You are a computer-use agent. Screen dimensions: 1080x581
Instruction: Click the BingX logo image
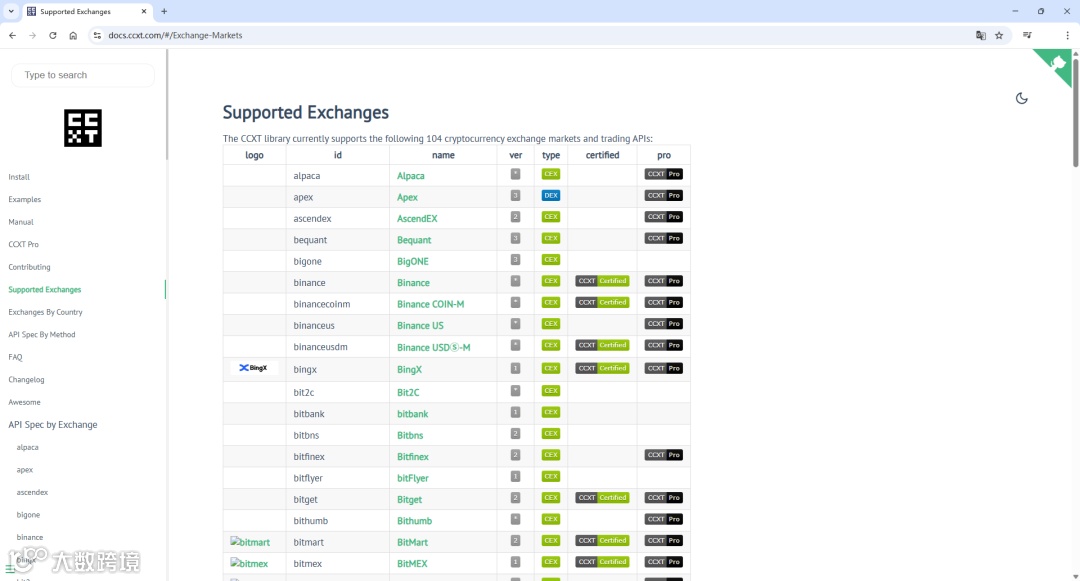pos(253,368)
